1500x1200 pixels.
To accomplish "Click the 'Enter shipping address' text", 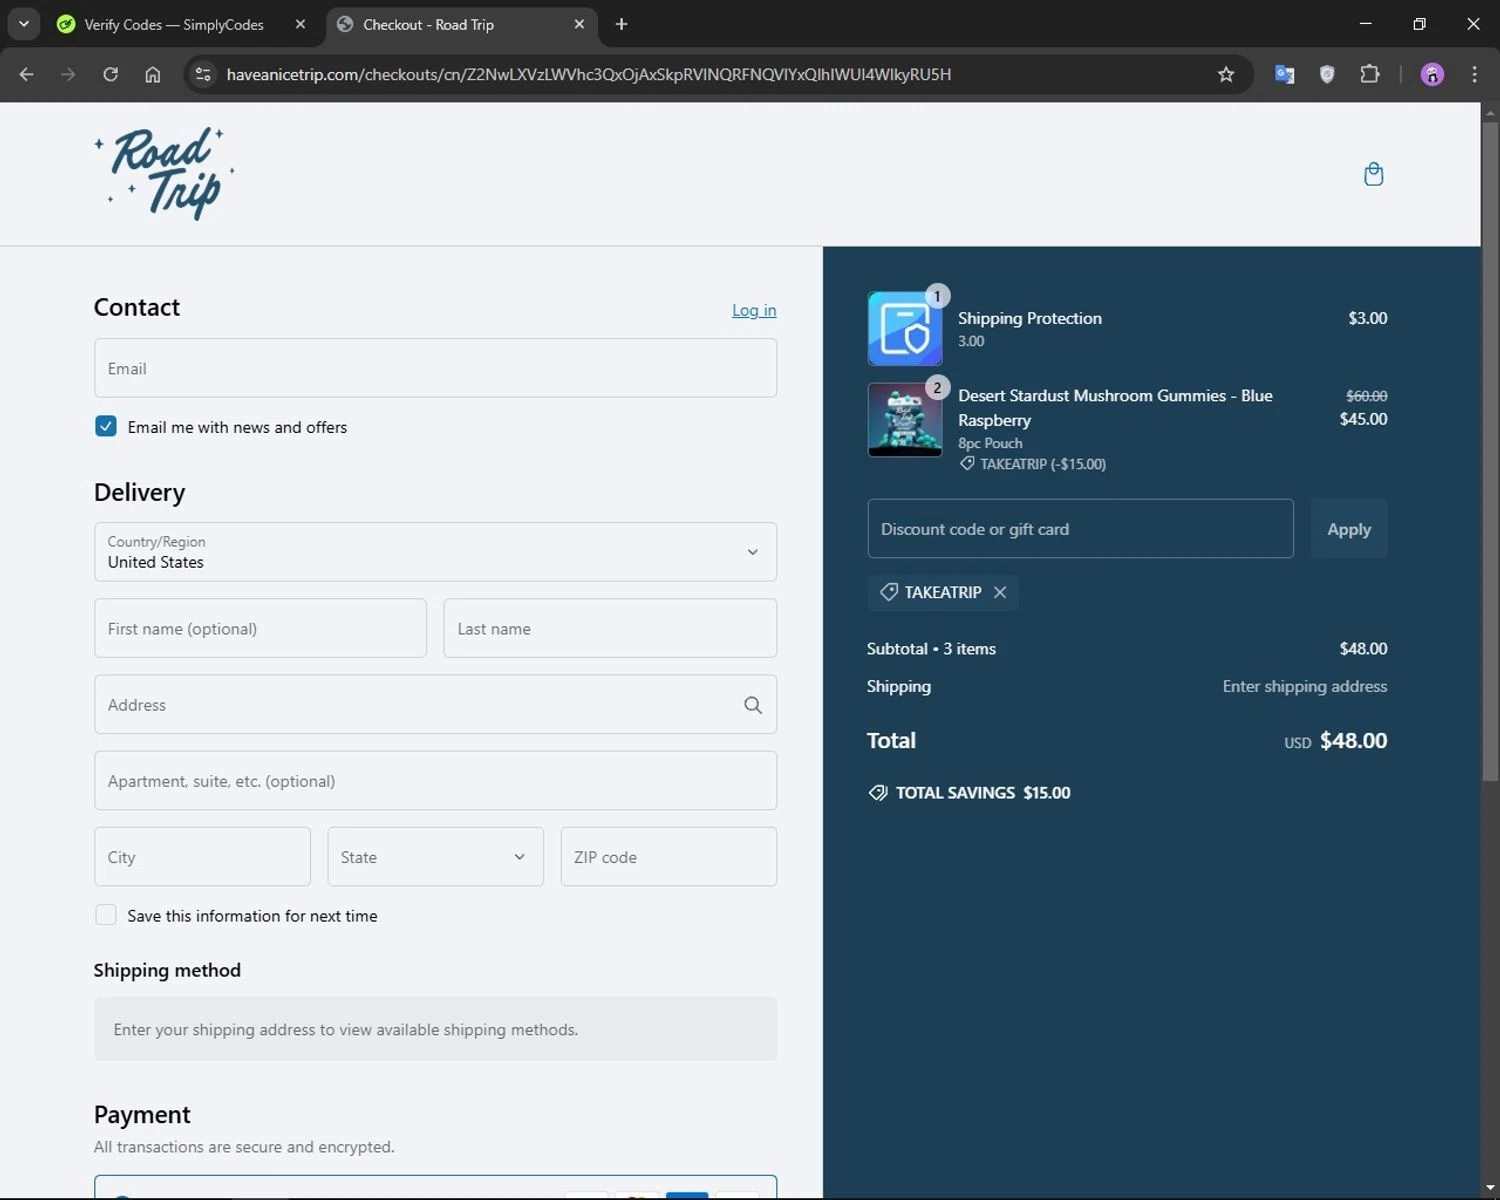I will tap(1304, 686).
